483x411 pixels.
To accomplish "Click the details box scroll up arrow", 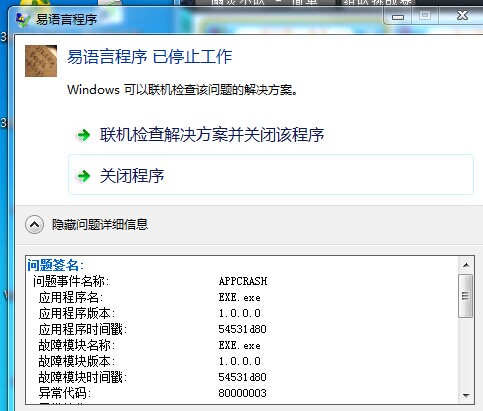I will click(466, 265).
